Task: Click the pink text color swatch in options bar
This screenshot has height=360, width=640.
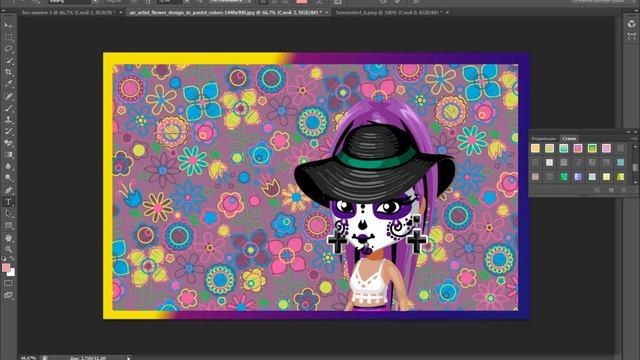Action: 301,2
